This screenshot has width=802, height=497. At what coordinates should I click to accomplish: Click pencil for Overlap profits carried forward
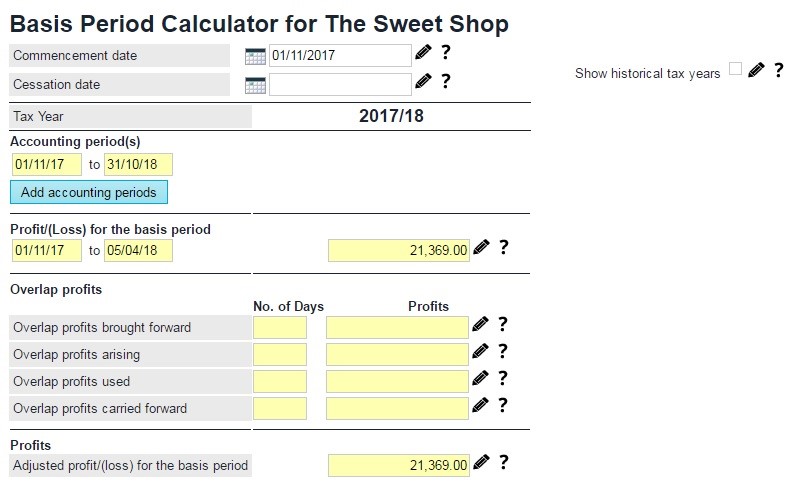pyautogui.click(x=481, y=405)
